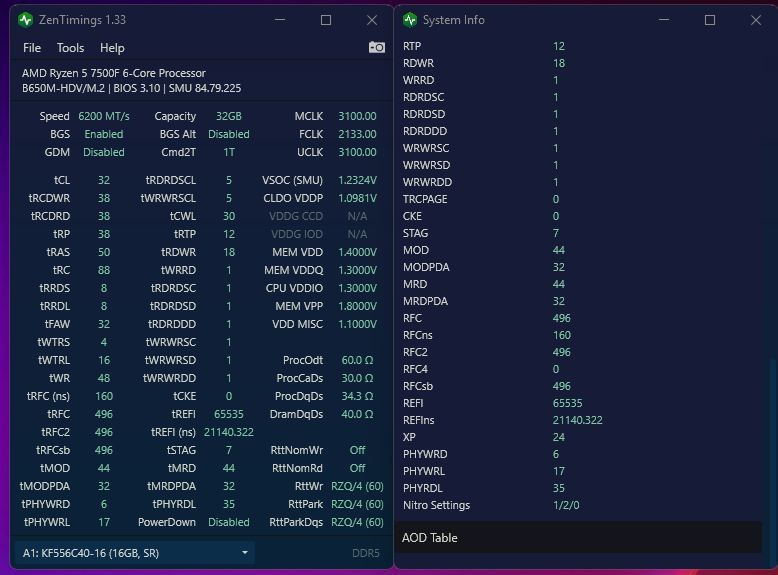Viewport: 778px width, 575px height.
Task: Click the System Info window logo icon
Action: [410, 20]
